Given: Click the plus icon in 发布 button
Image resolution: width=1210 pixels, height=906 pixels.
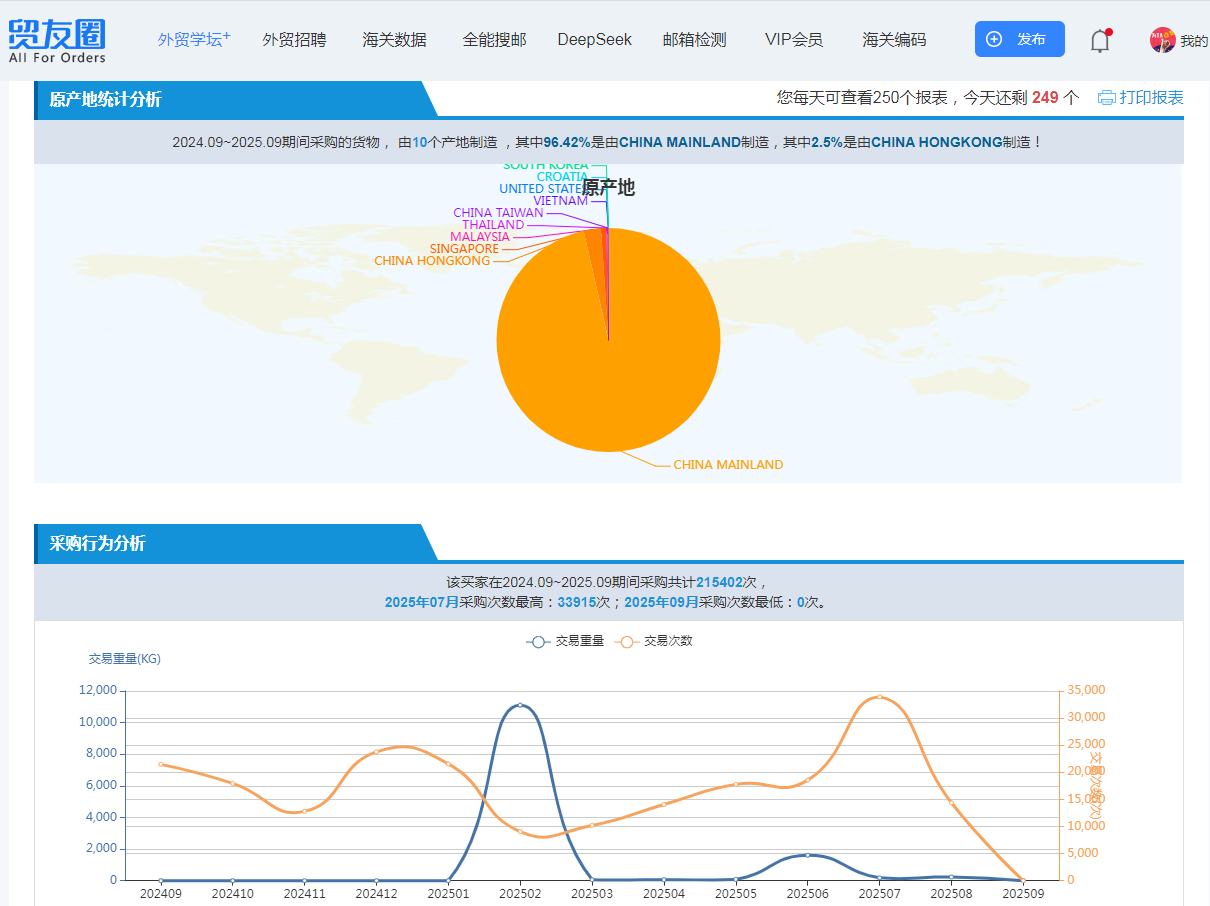Looking at the screenshot, I should pyautogui.click(x=994, y=40).
